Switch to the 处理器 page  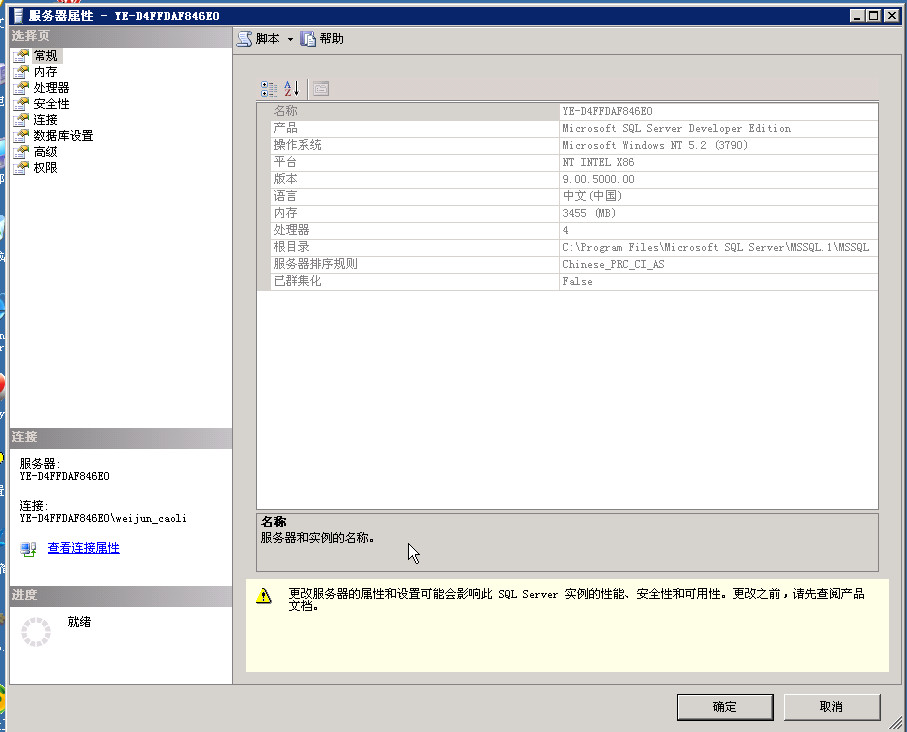point(51,88)
